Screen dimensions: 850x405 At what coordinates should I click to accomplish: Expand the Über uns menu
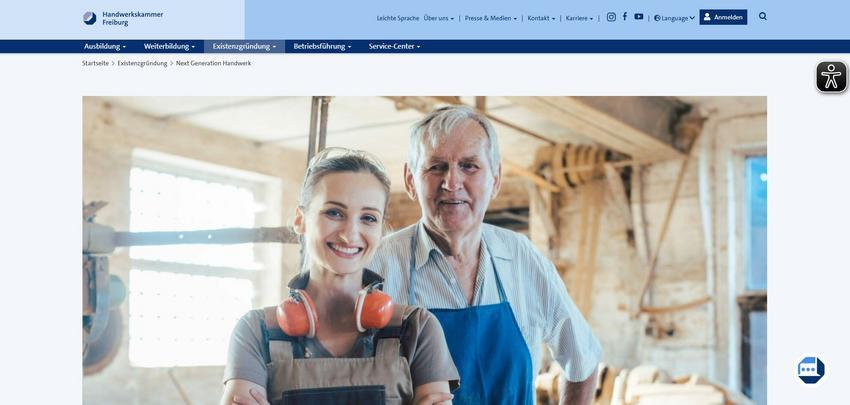[439, 18]
